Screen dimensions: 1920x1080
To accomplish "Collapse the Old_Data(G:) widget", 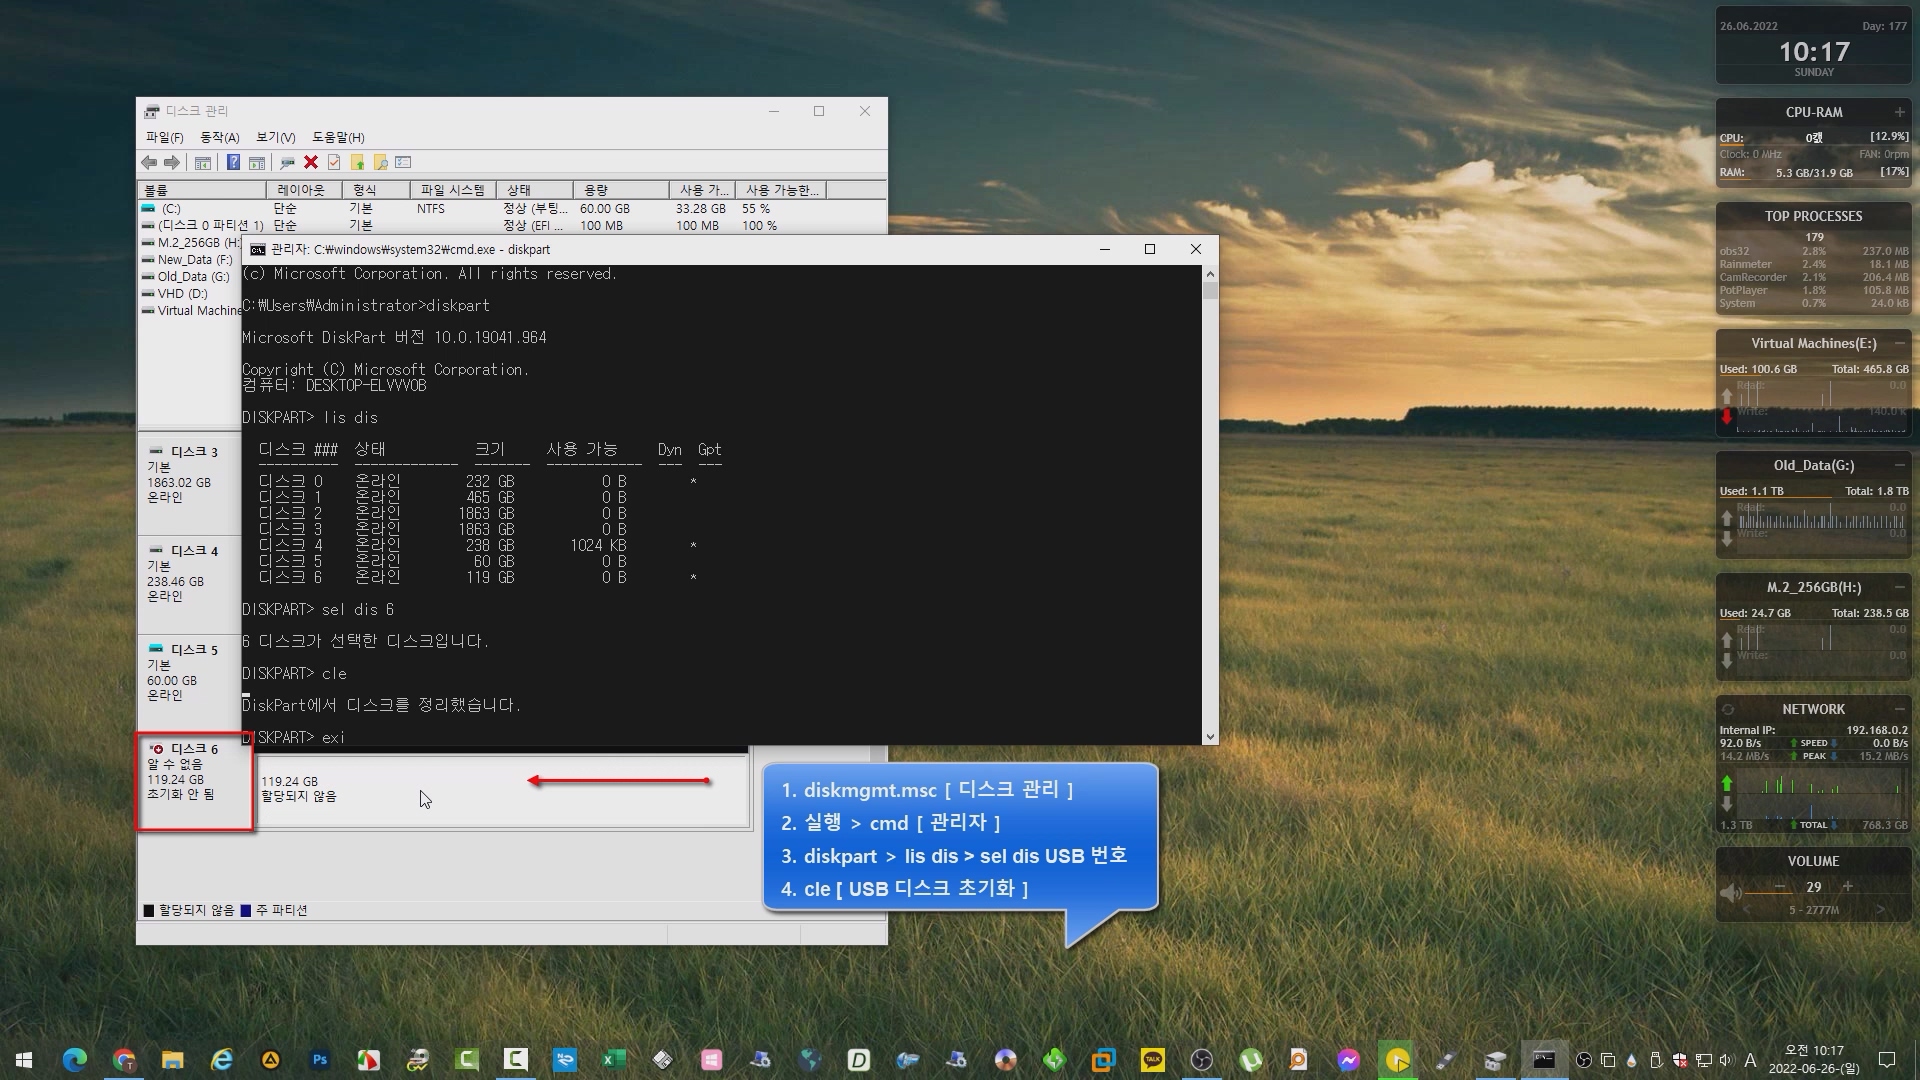I will (1899, 465).
